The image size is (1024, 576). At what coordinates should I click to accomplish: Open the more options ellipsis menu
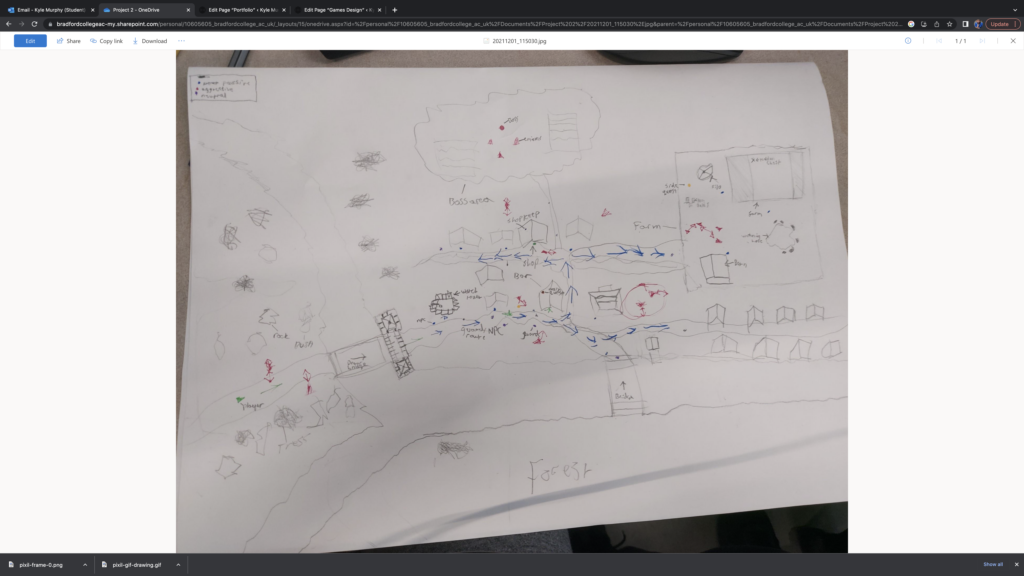tap(182, 40)
